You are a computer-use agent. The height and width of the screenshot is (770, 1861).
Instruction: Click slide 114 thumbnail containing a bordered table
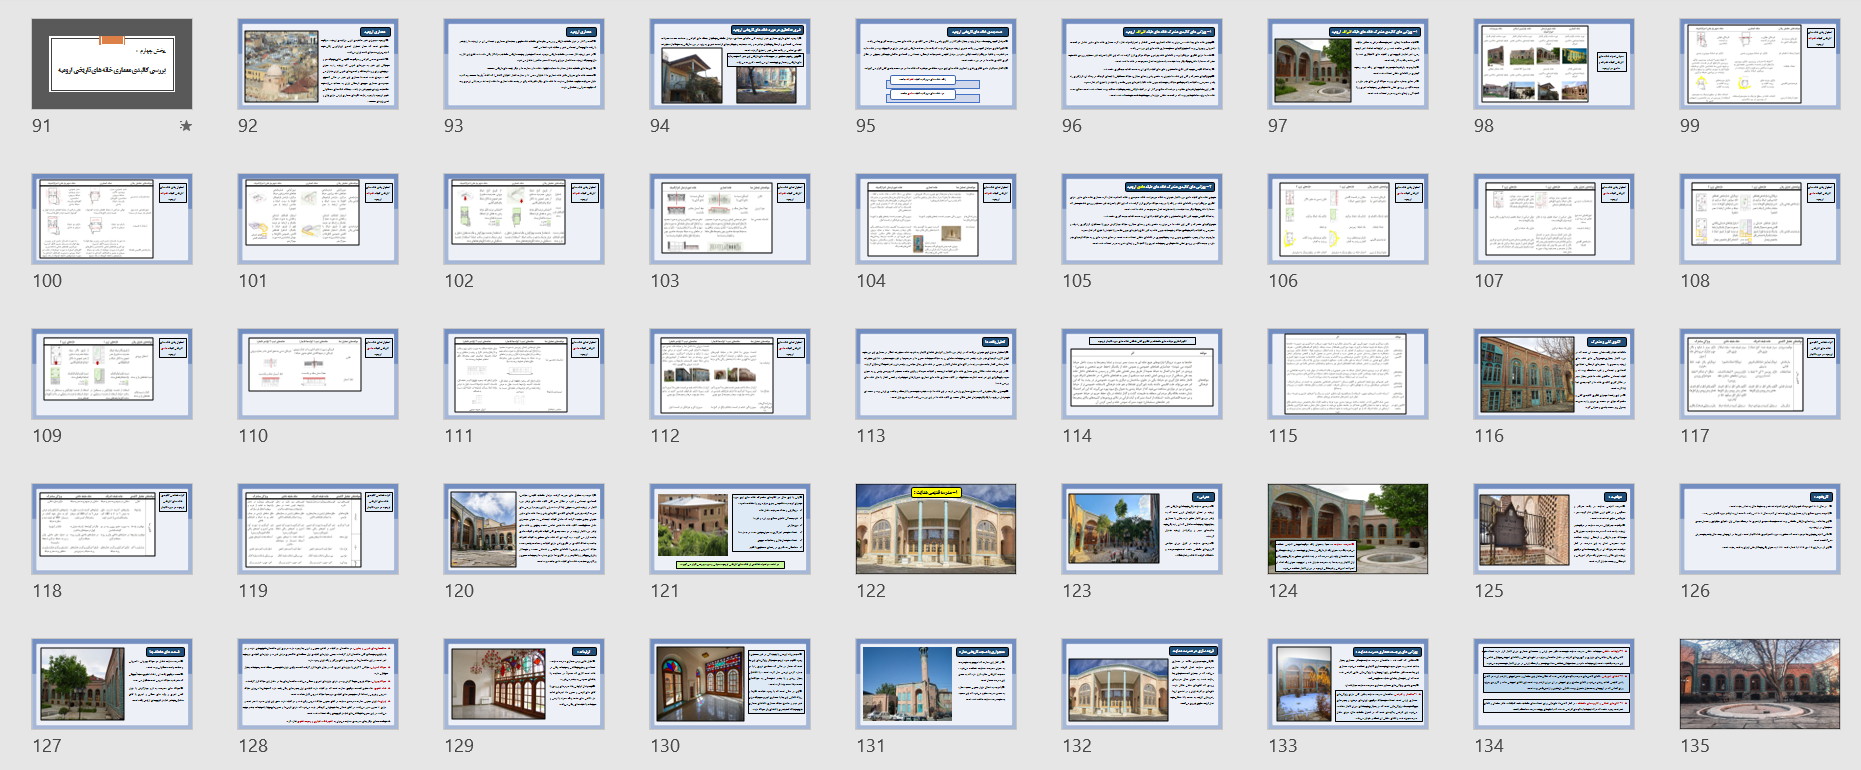click(1142, 374)
